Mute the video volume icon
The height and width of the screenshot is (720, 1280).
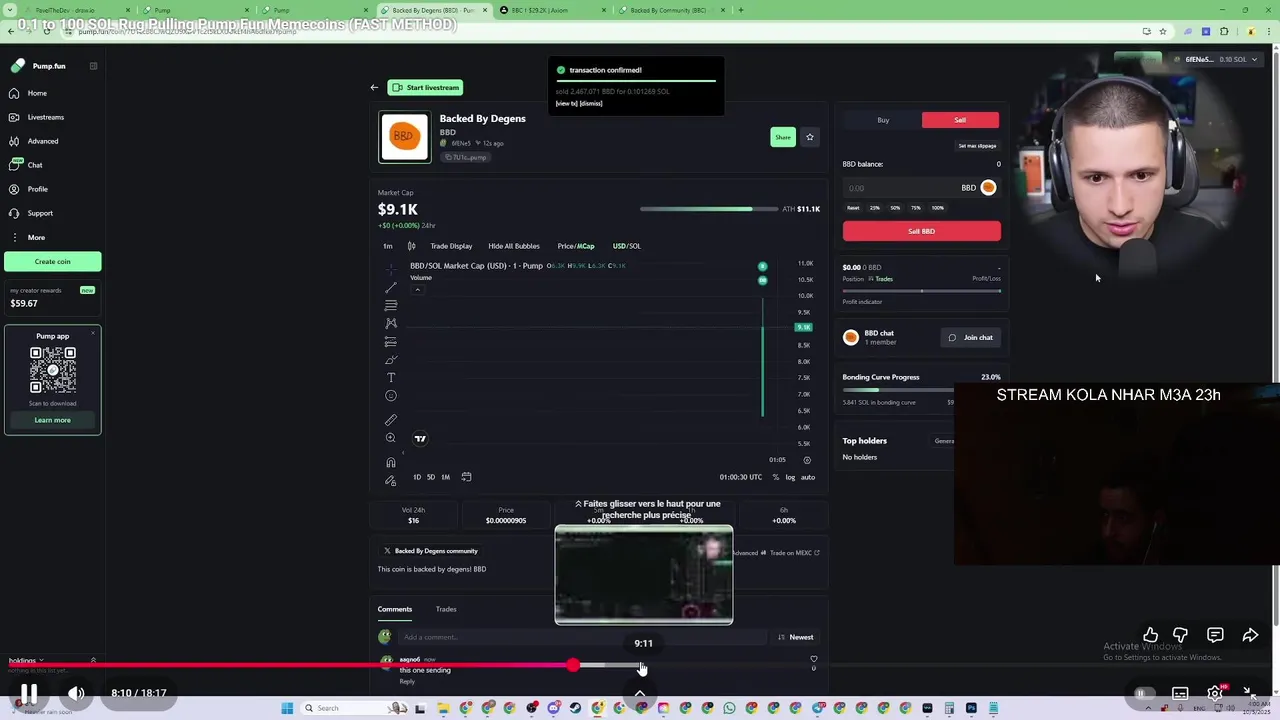point(76,692)
